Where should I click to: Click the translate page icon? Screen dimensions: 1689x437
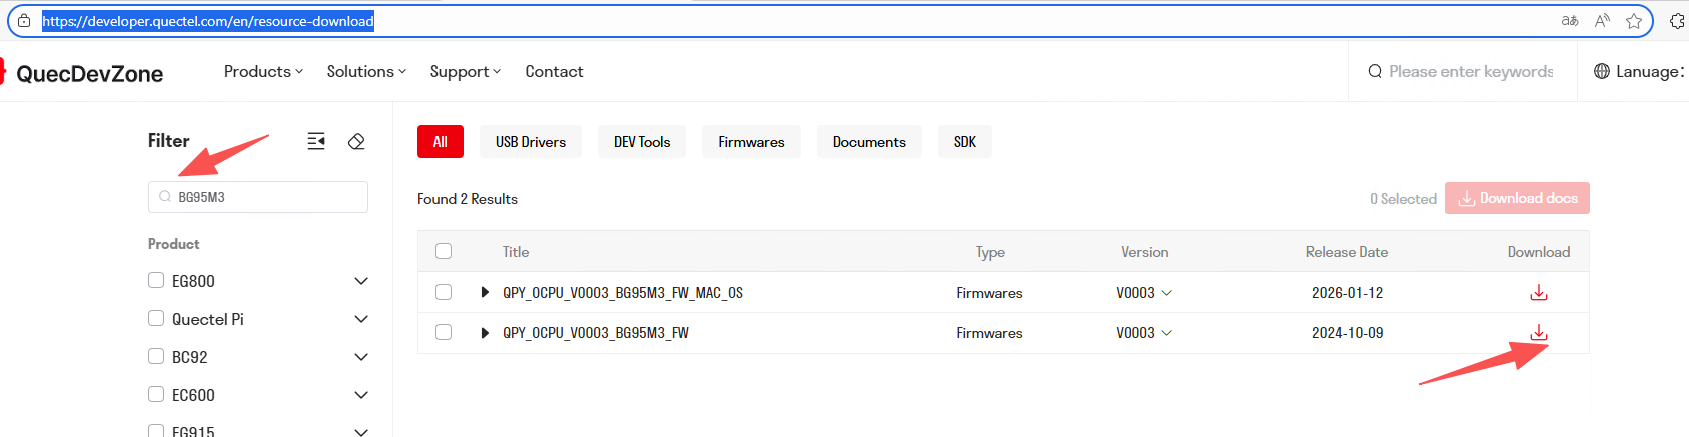(1570, 21)
